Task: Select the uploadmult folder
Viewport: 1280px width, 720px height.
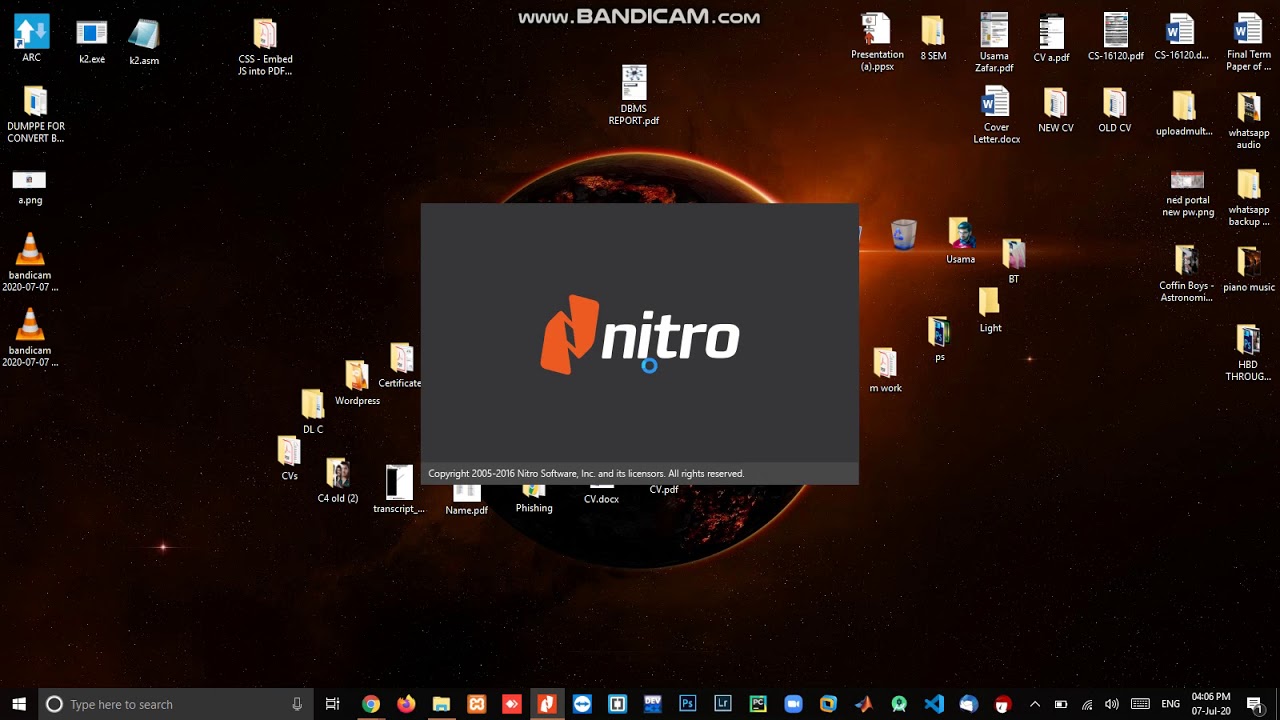Action: pyautogui.click(x=1184, y=113)
